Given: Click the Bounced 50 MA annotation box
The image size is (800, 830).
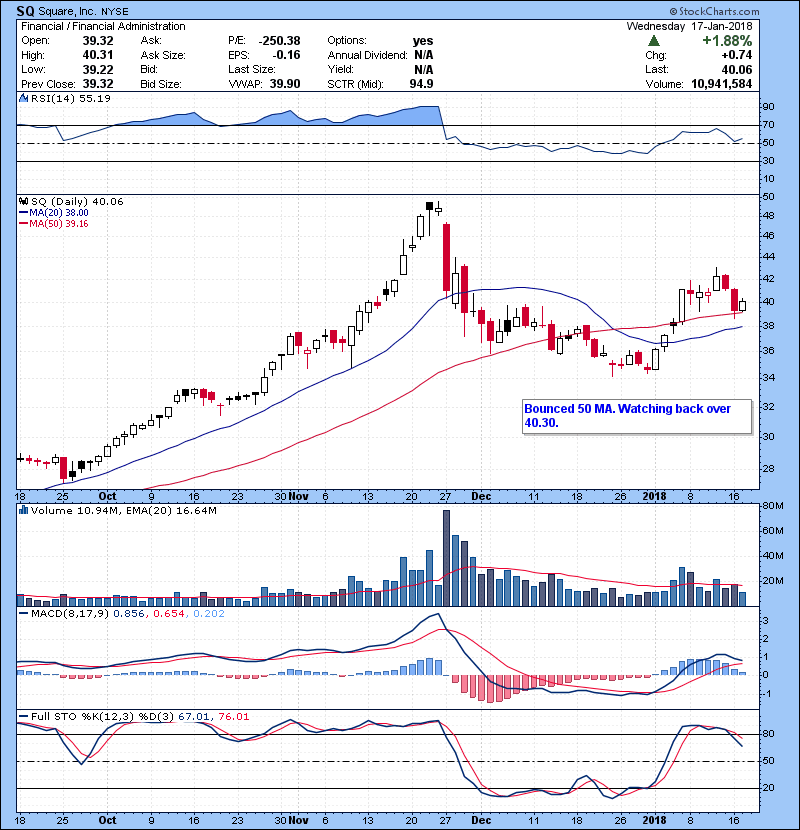Looking at the screenshot, I should tap(636, 417).
